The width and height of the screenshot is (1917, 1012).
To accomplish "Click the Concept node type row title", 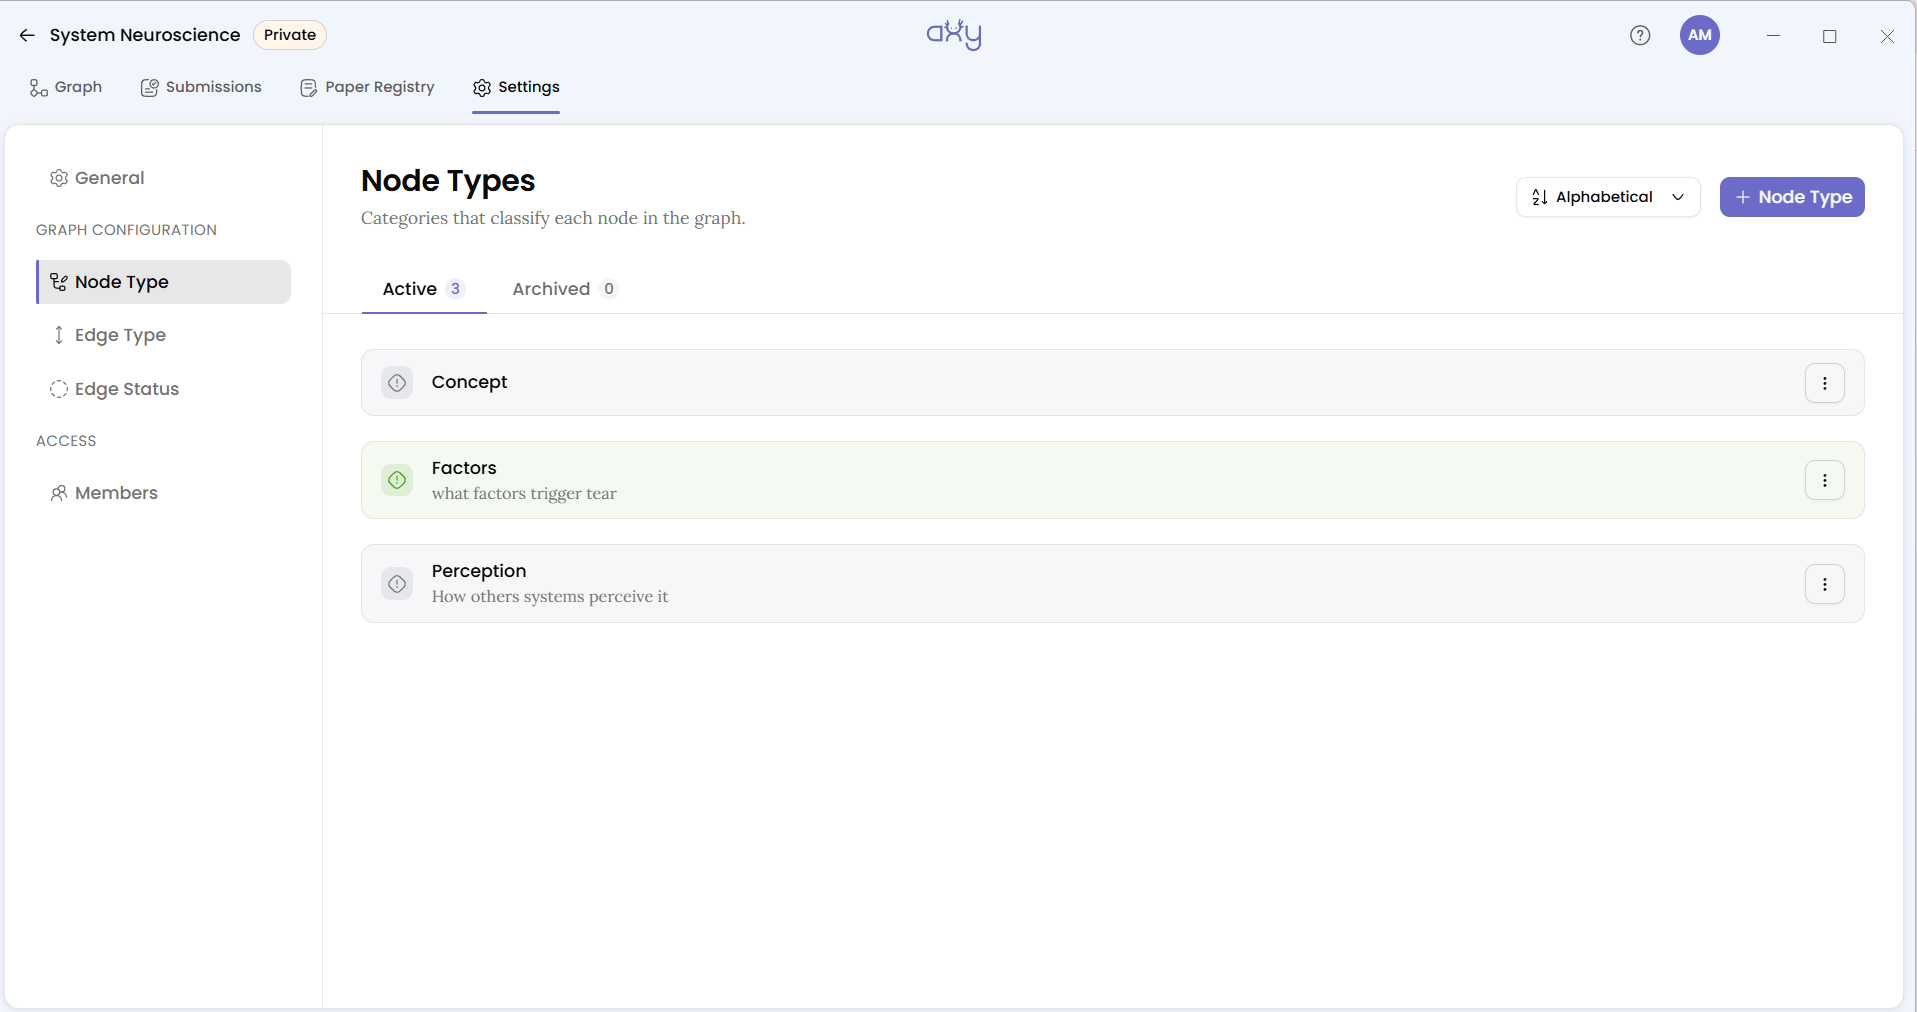I will 469,382.
